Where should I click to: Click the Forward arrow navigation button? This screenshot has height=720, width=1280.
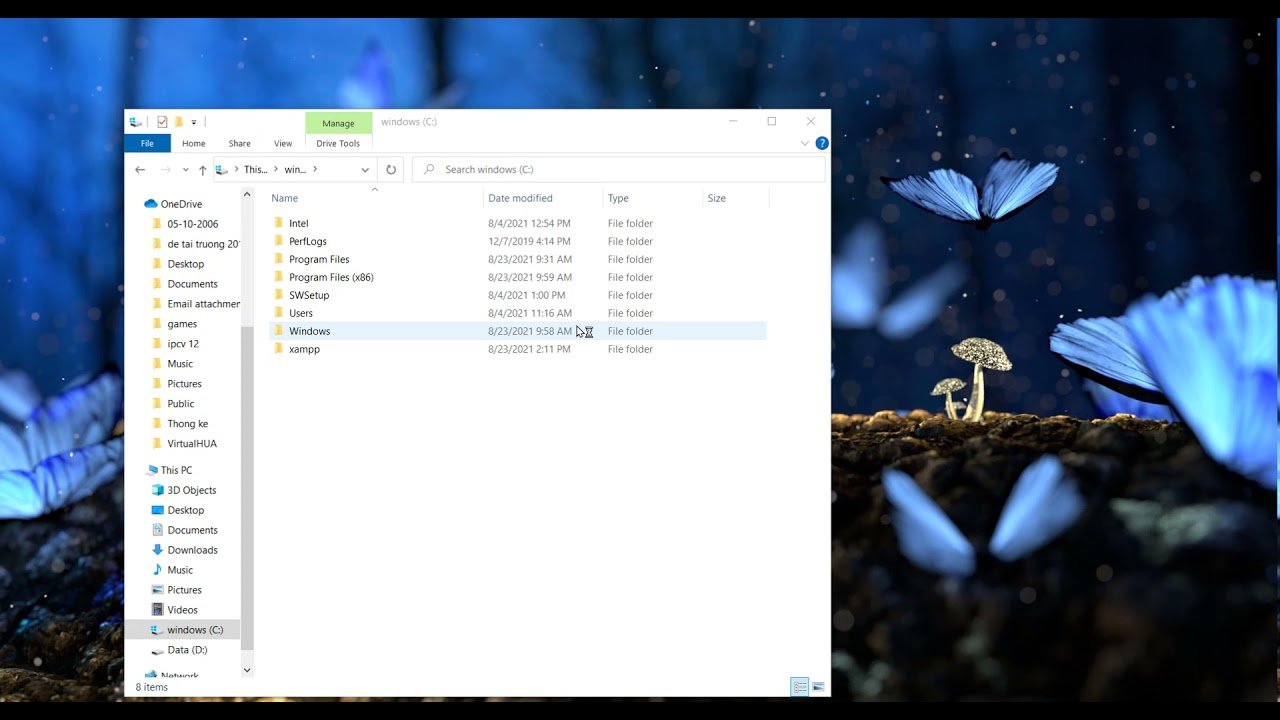166,170
